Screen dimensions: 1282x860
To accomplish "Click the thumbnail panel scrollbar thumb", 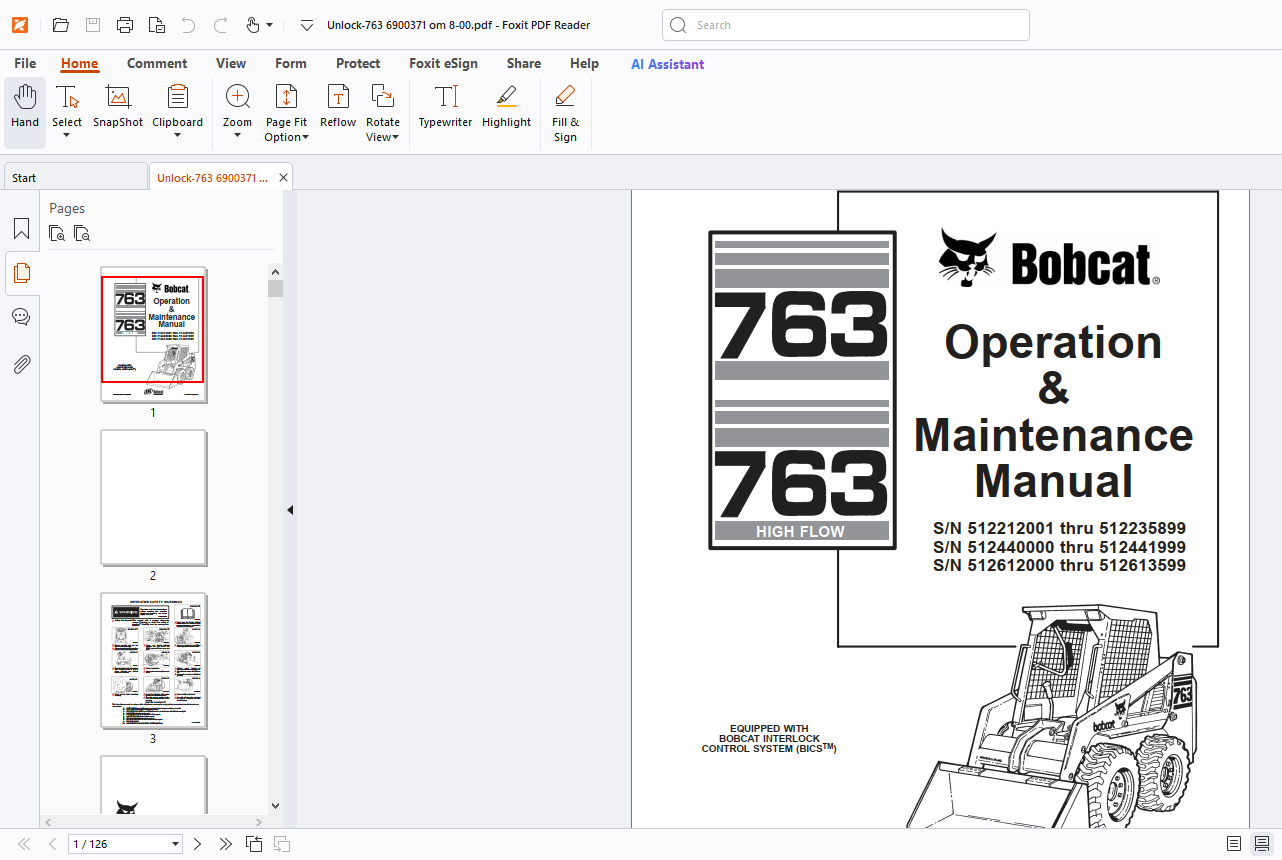I will click(x=275, y=288).
